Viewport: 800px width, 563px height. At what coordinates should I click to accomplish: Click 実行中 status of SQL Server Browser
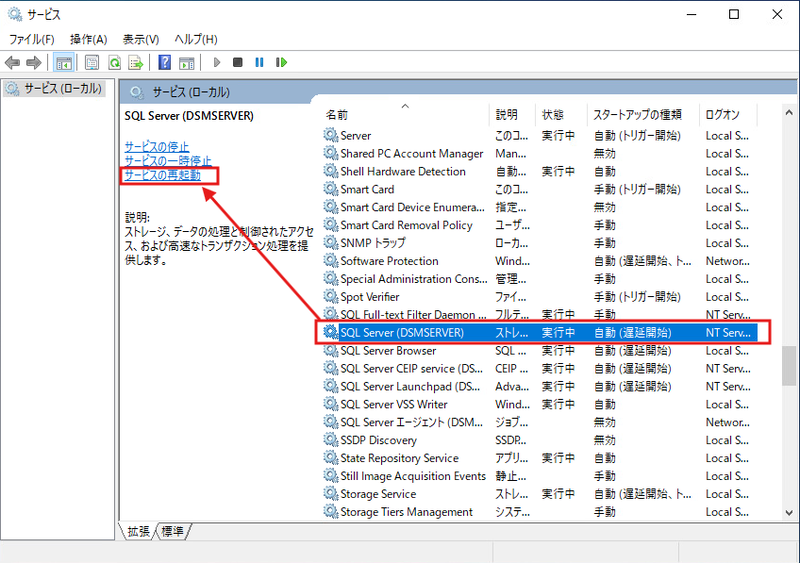558,350
